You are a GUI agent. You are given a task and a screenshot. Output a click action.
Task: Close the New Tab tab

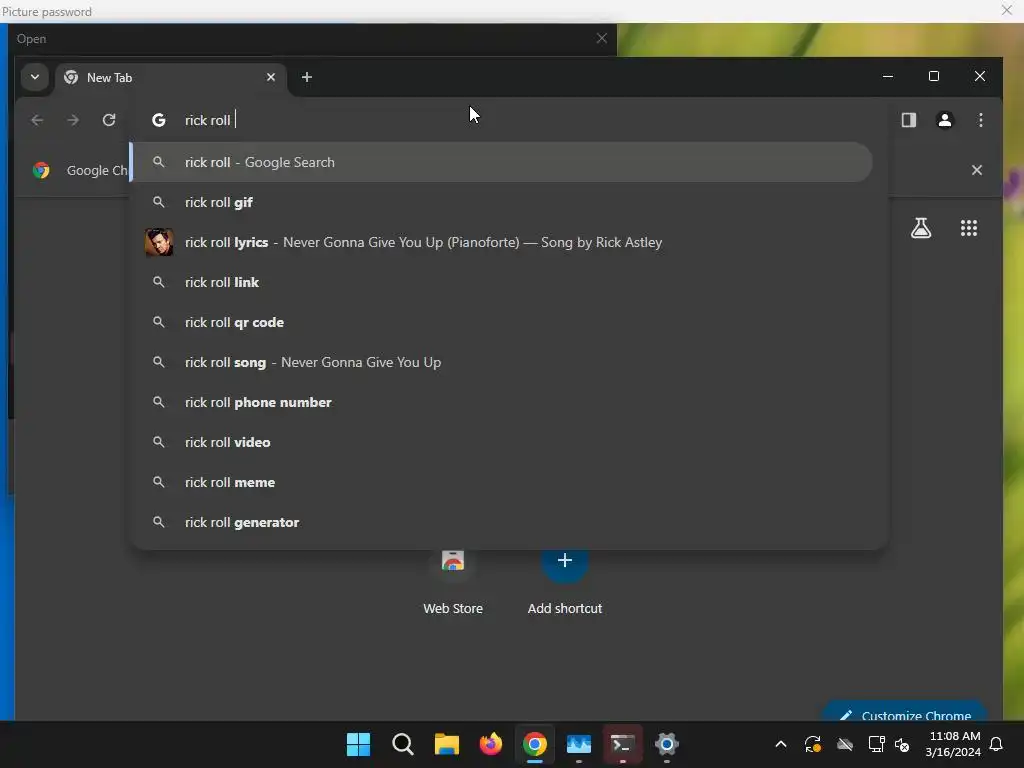pyautogui.click(x=270, y=77)
